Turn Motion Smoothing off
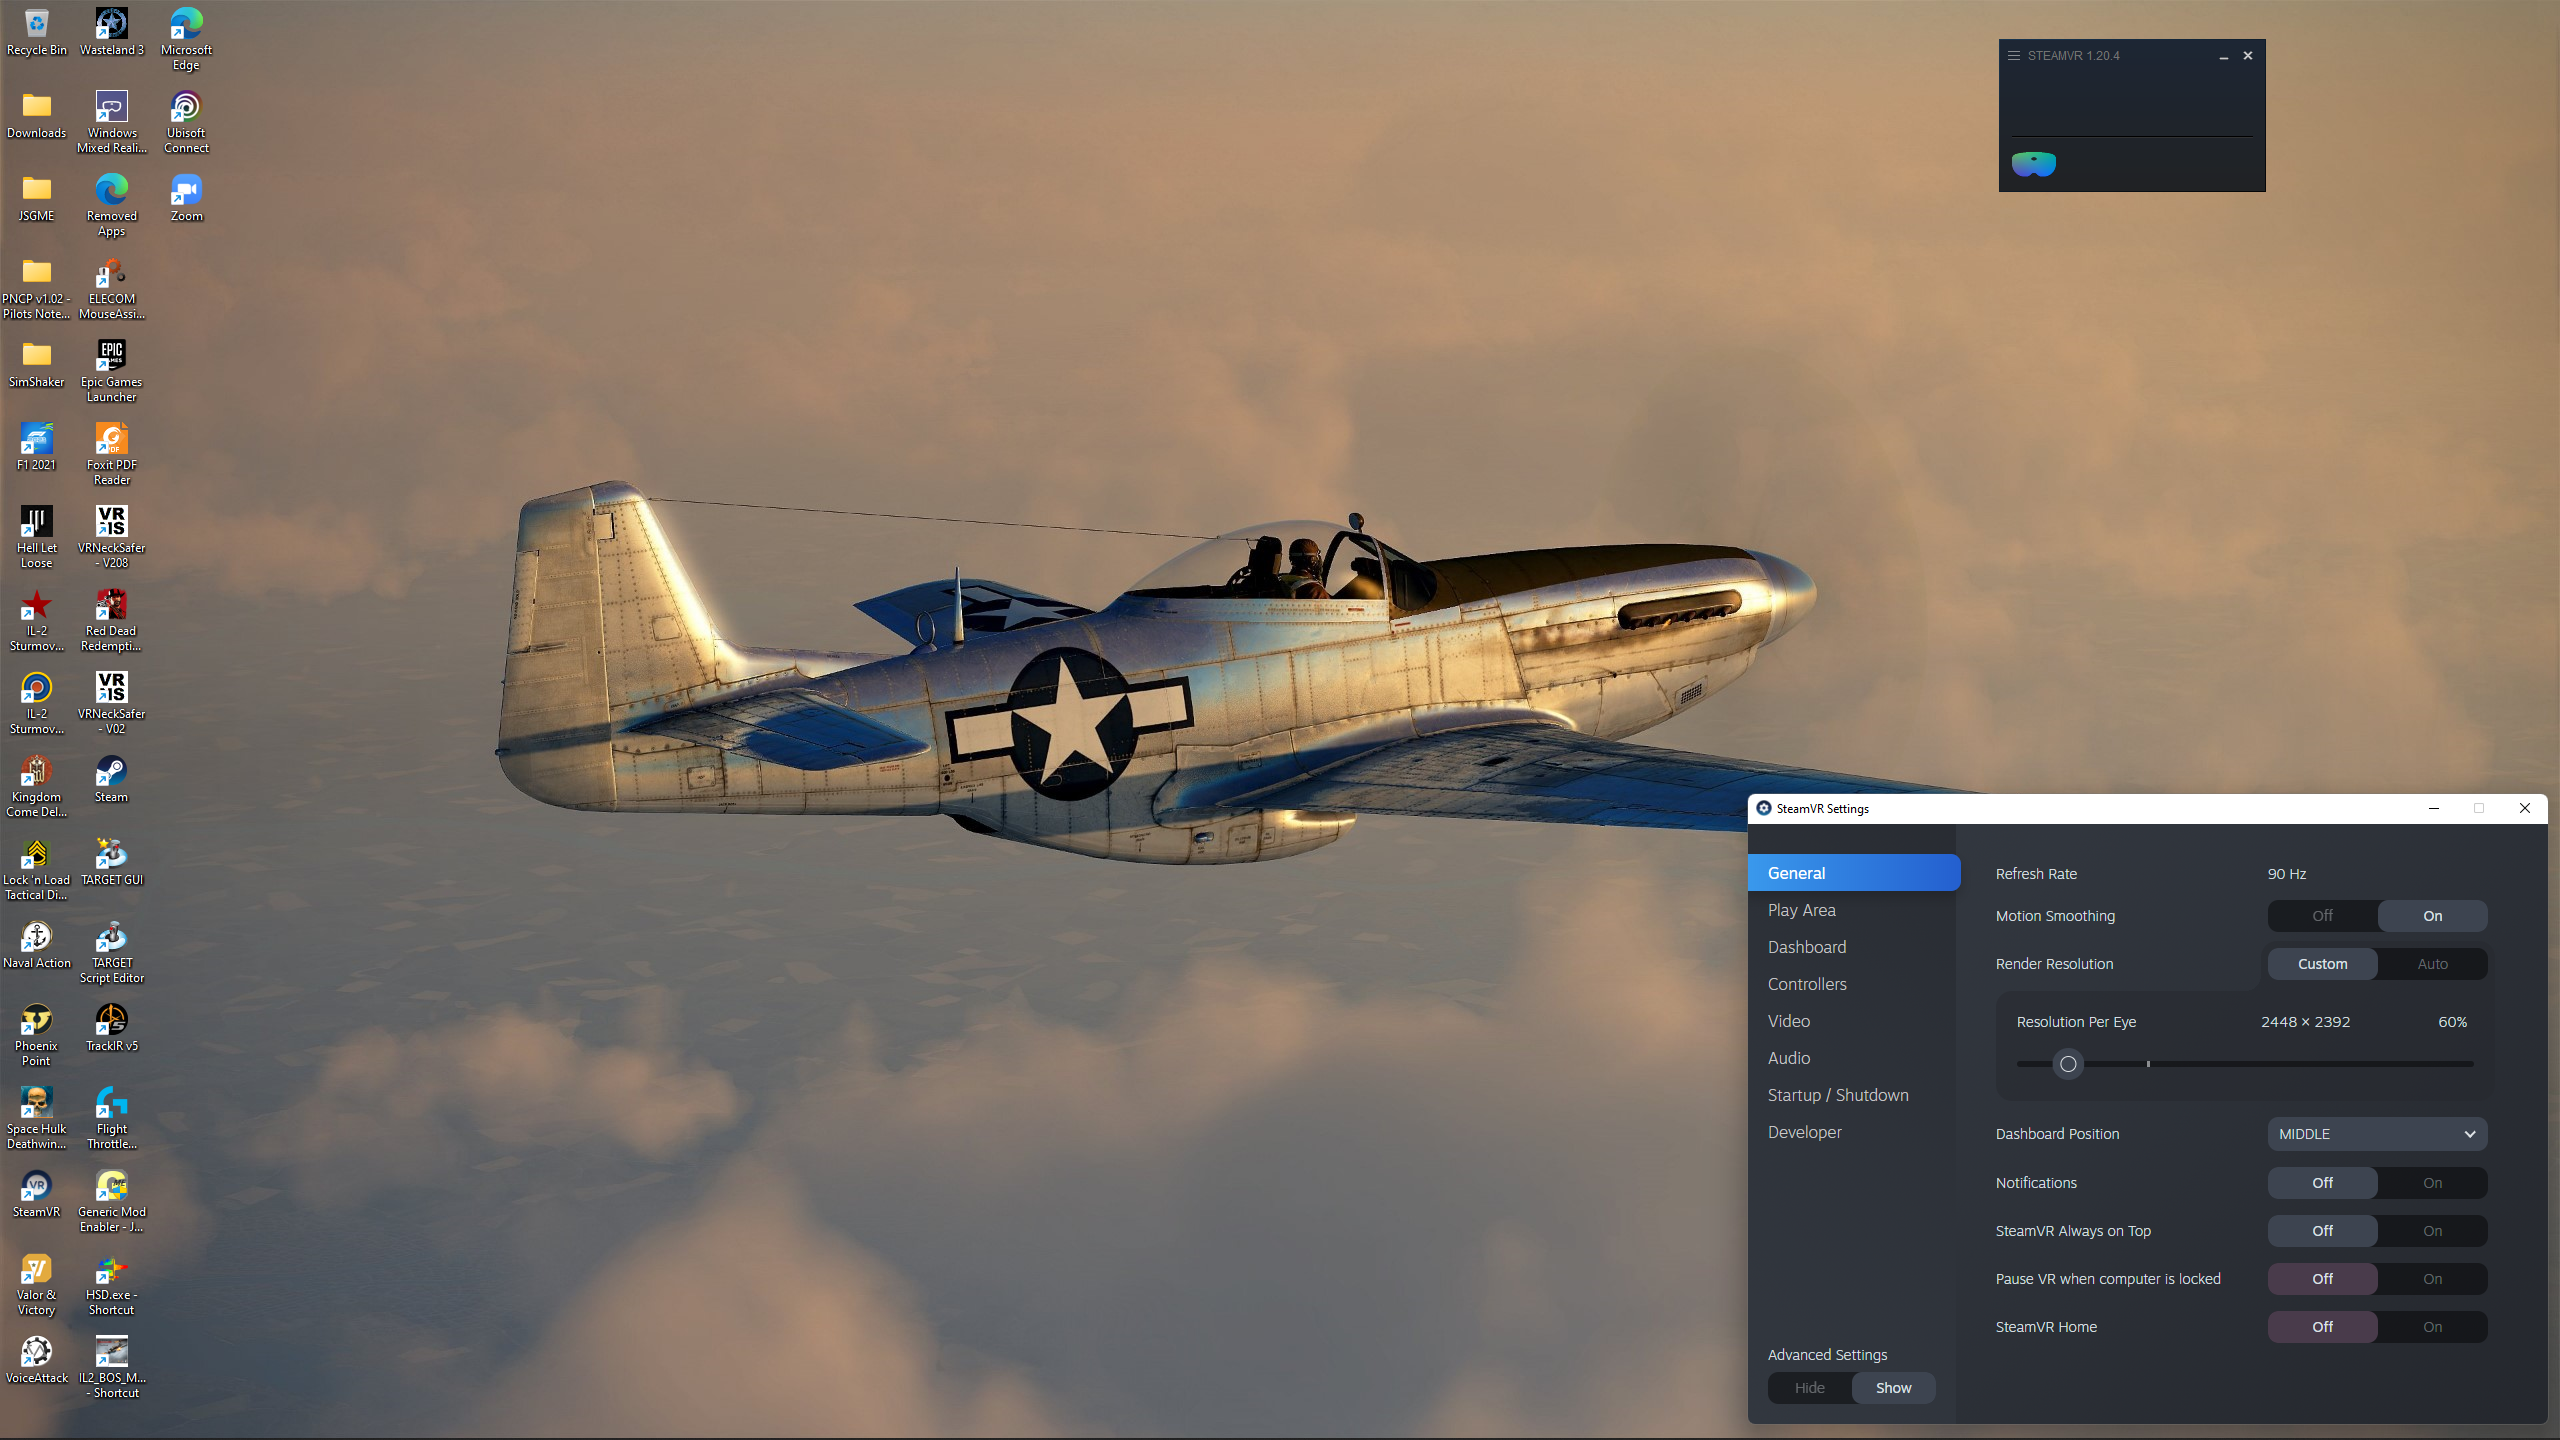This screenshot has width=2560, height=1440. [x=2322, y=916]
